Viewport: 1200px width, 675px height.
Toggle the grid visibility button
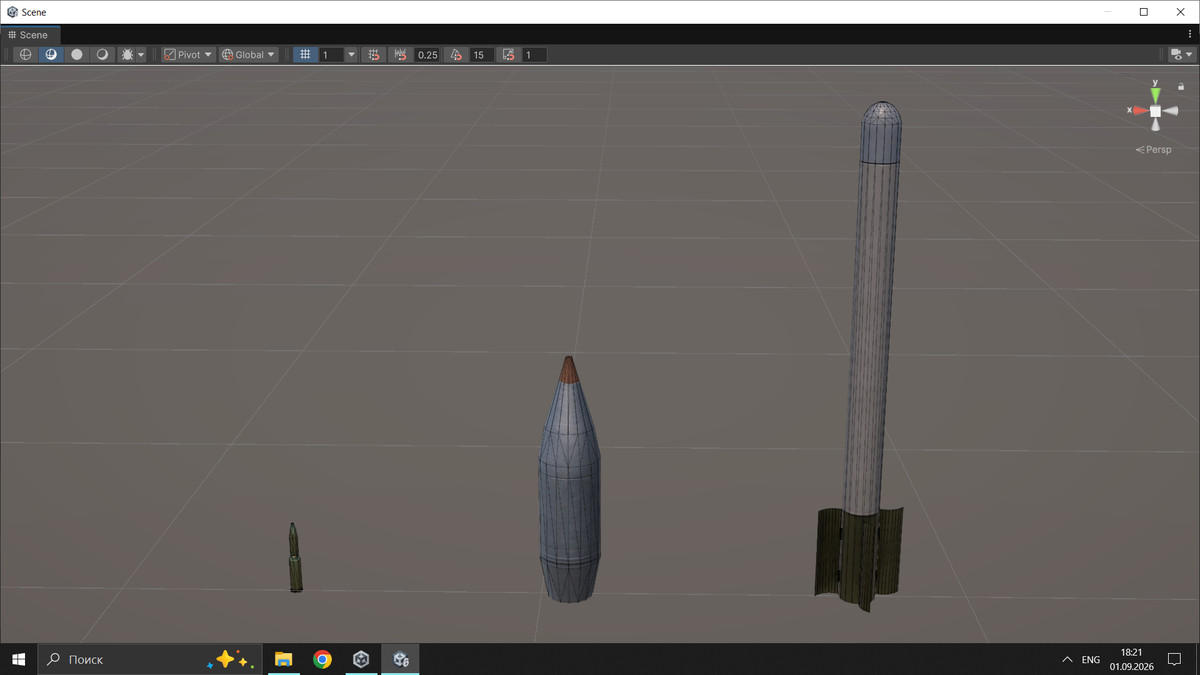tap(305, 55)
